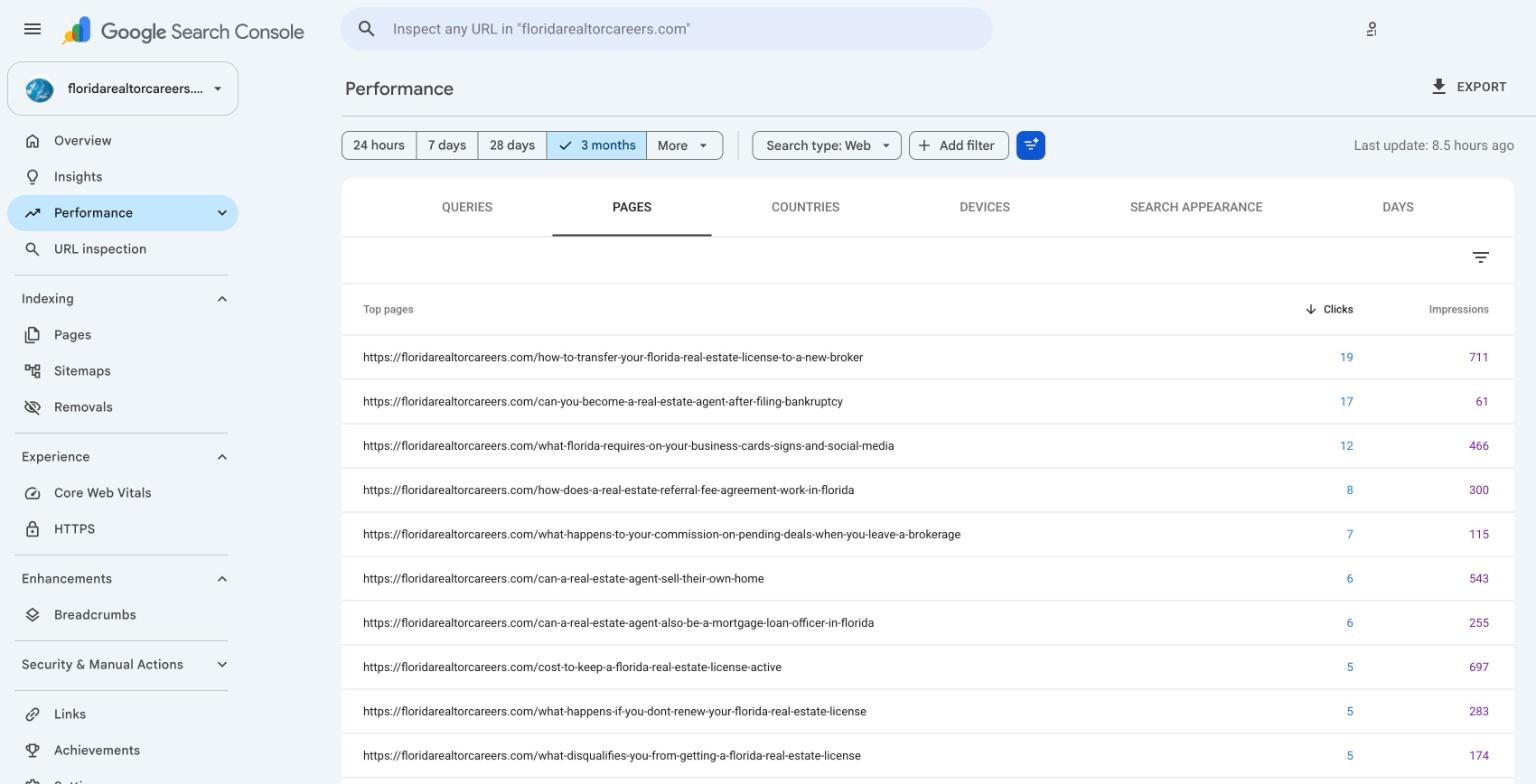
Task: Switch to the Devices tab
Action: [984, 207]
